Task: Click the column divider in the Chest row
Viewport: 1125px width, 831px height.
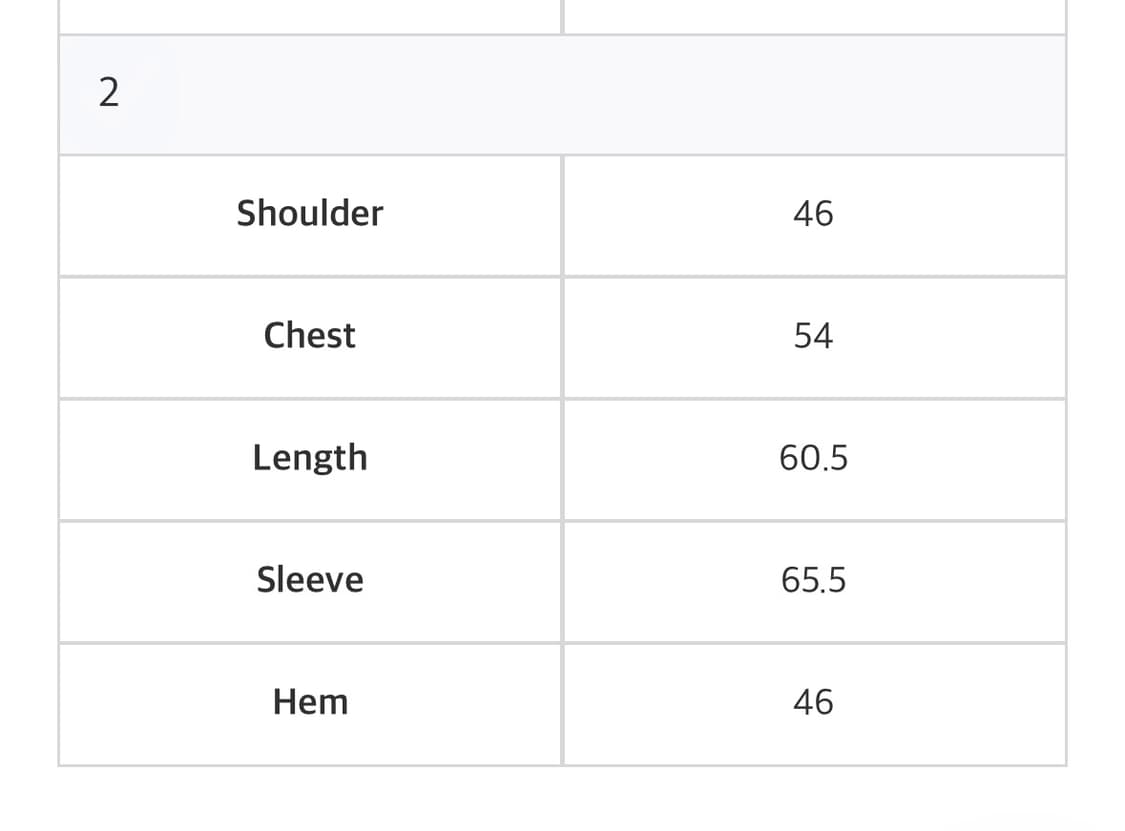Action: coord(562,336)
